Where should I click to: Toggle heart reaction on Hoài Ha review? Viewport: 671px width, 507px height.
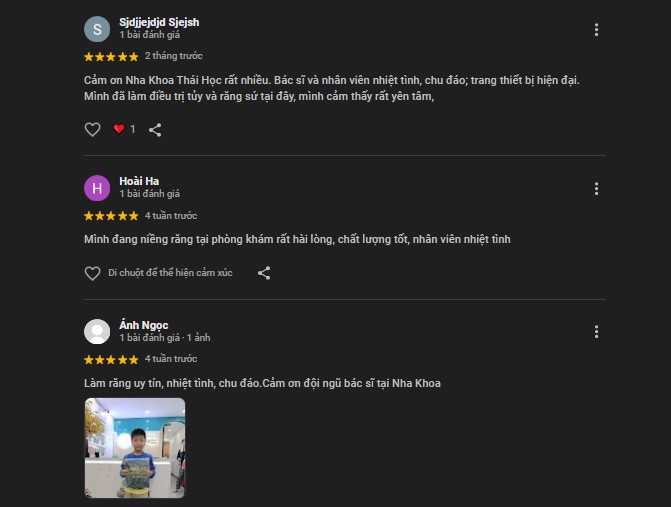click(93, 273)
